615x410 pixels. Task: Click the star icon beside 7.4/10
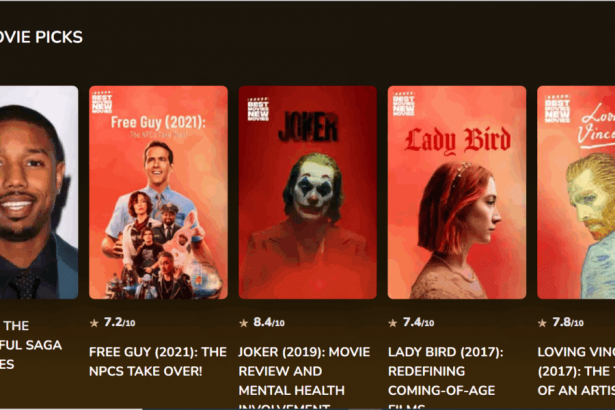click(393, 323)
